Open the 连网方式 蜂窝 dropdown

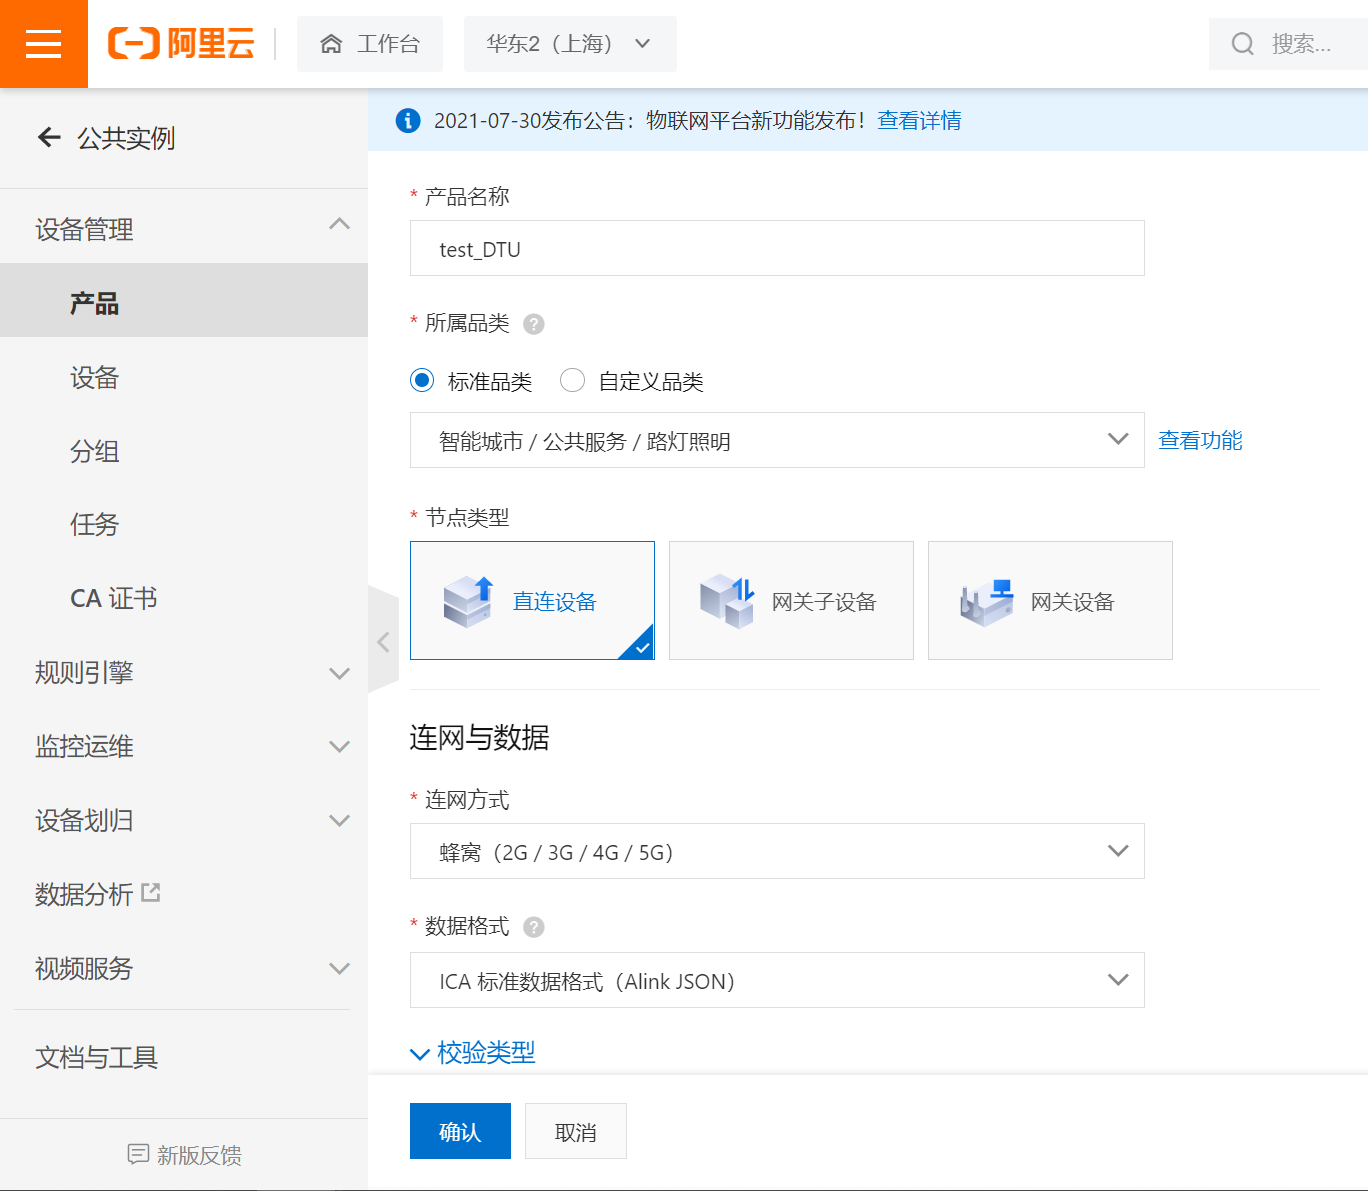[777, 851]
